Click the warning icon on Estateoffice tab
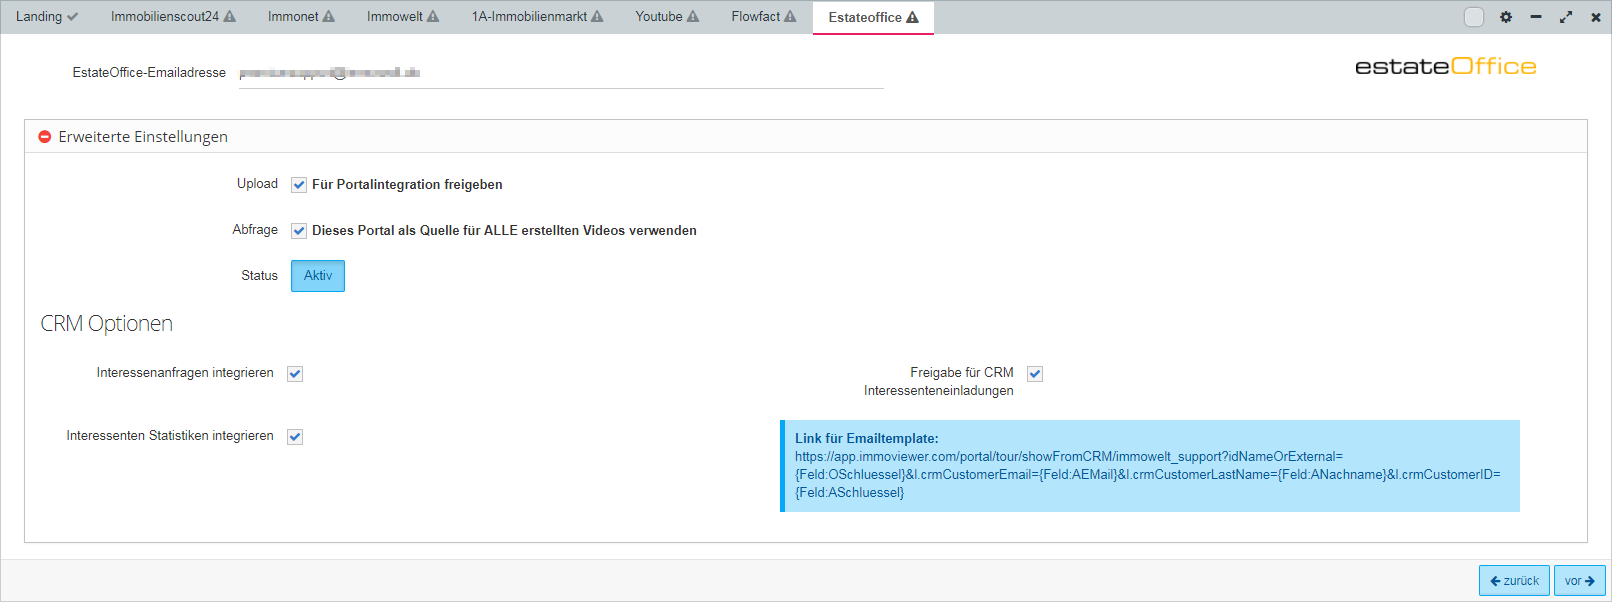The height and width of the screenshot is (602, 1612). coord(912,18)
